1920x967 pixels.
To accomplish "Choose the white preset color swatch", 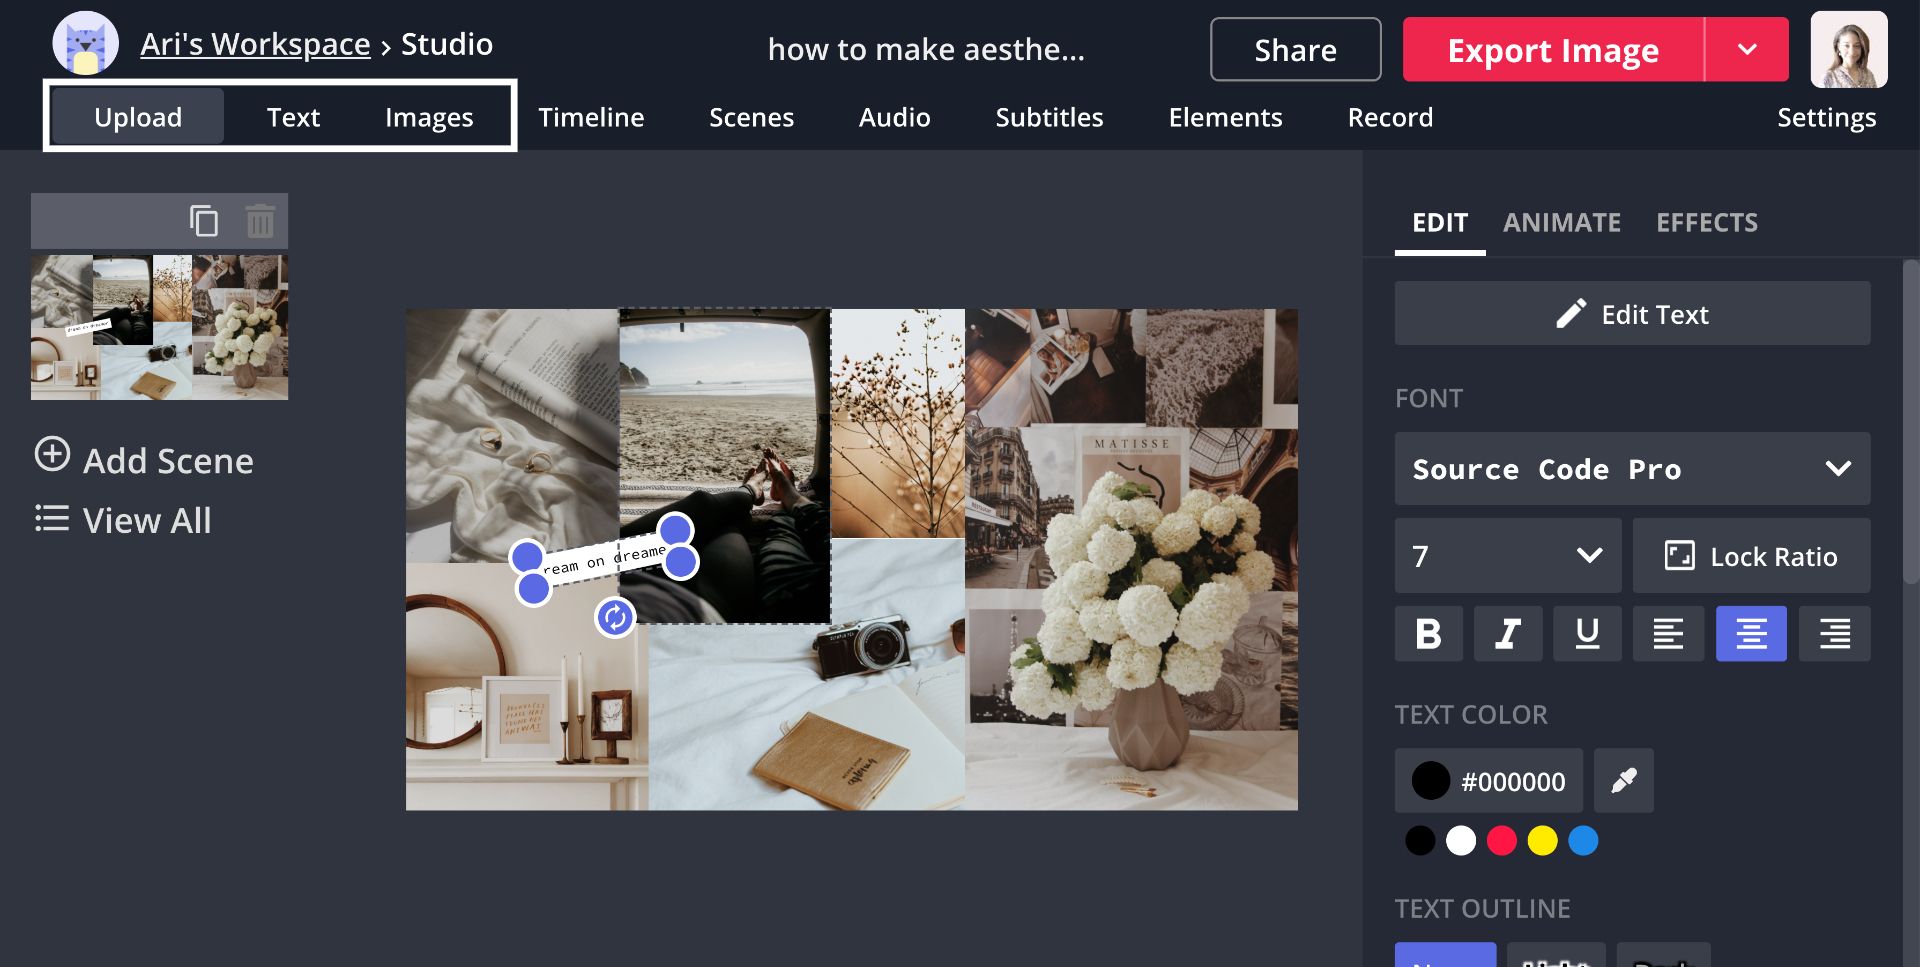I will click(x=1461, y=840).
